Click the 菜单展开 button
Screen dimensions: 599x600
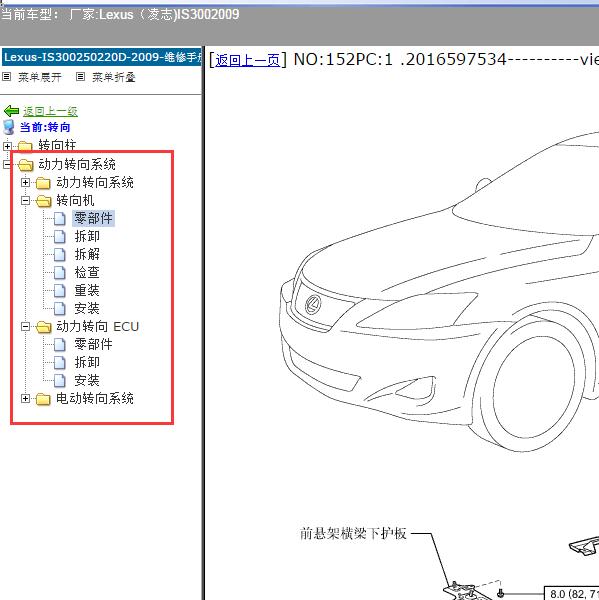point(39,77)
